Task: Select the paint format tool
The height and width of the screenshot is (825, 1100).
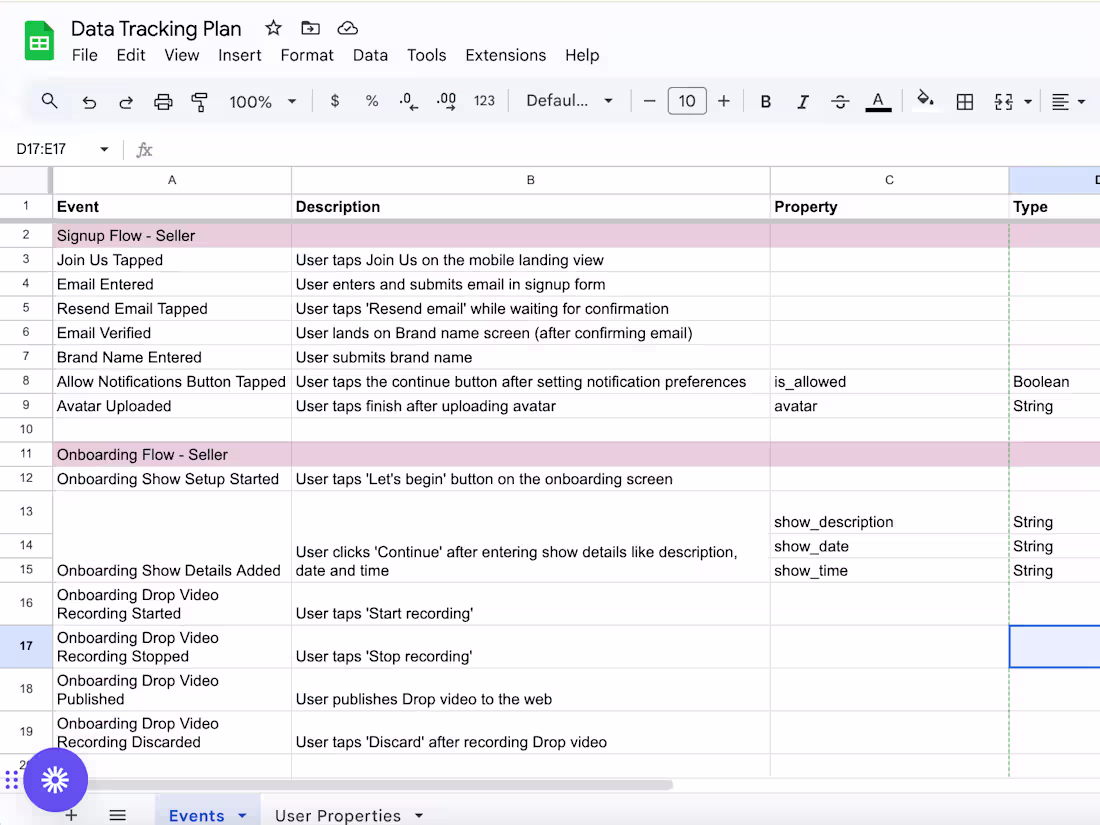Action: 199,101
